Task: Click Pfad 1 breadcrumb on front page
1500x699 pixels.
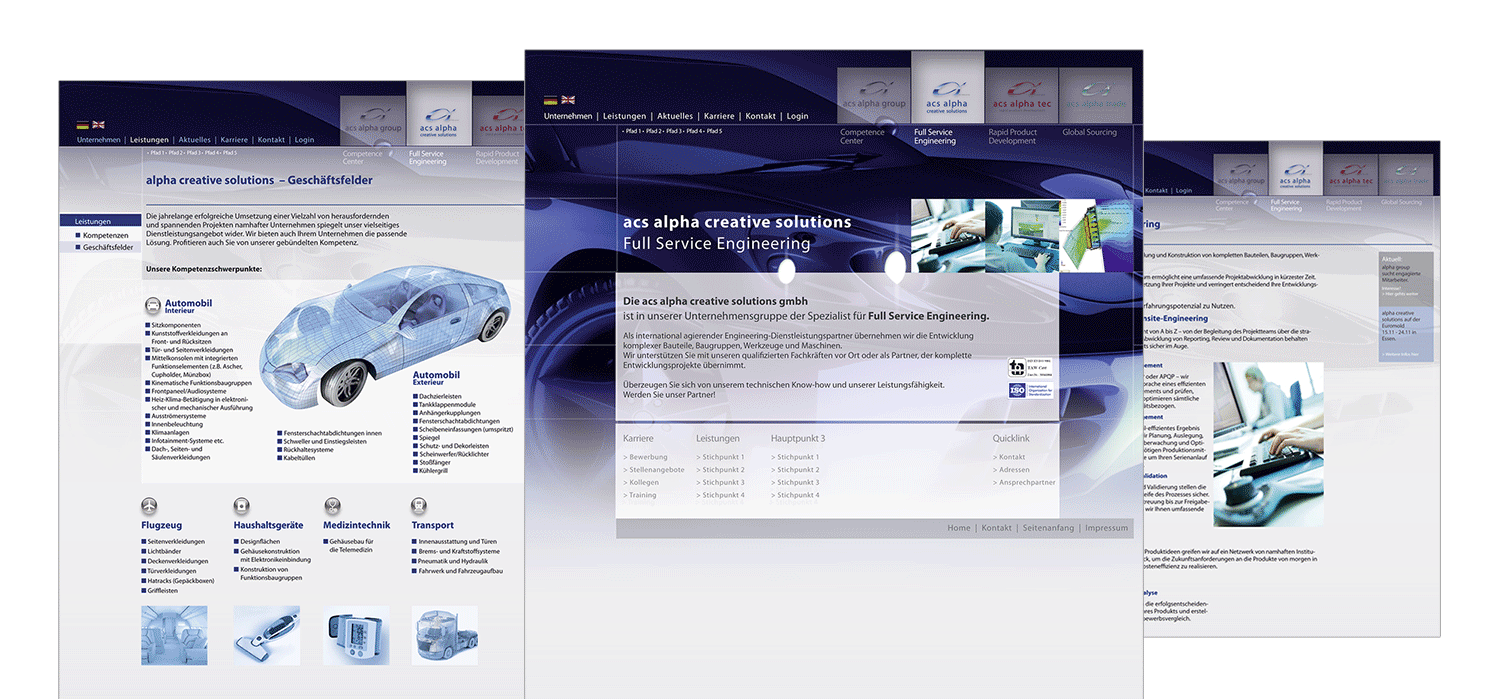Action: point(634,131)
